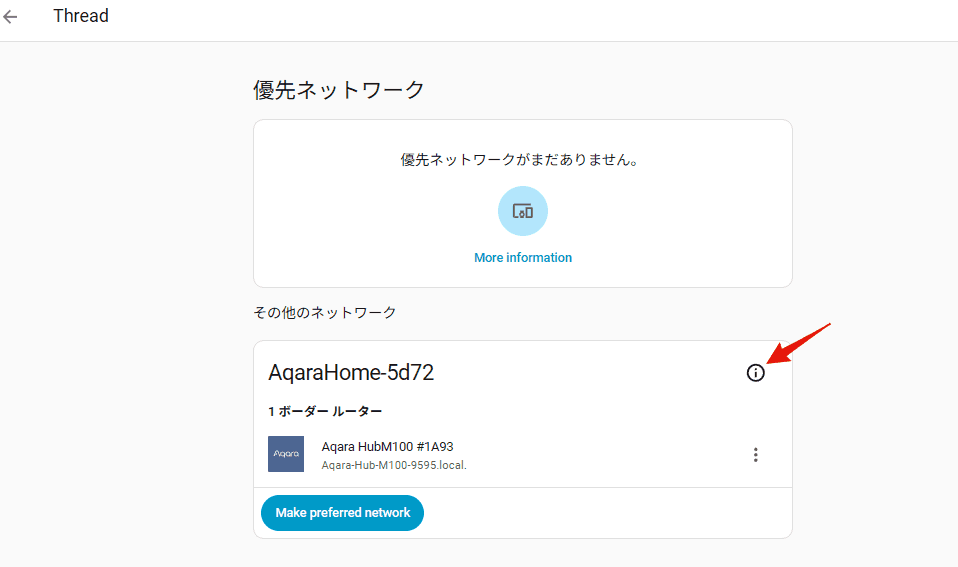Open the AqaraHome-5d72 network info icon
Viewport: 958px width, 567px height.
click(x=755, y=373)
